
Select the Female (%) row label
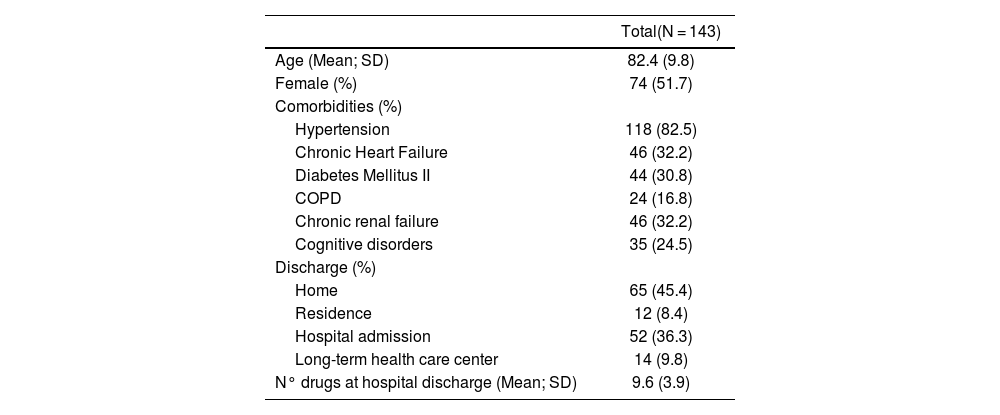coord(316,83)
